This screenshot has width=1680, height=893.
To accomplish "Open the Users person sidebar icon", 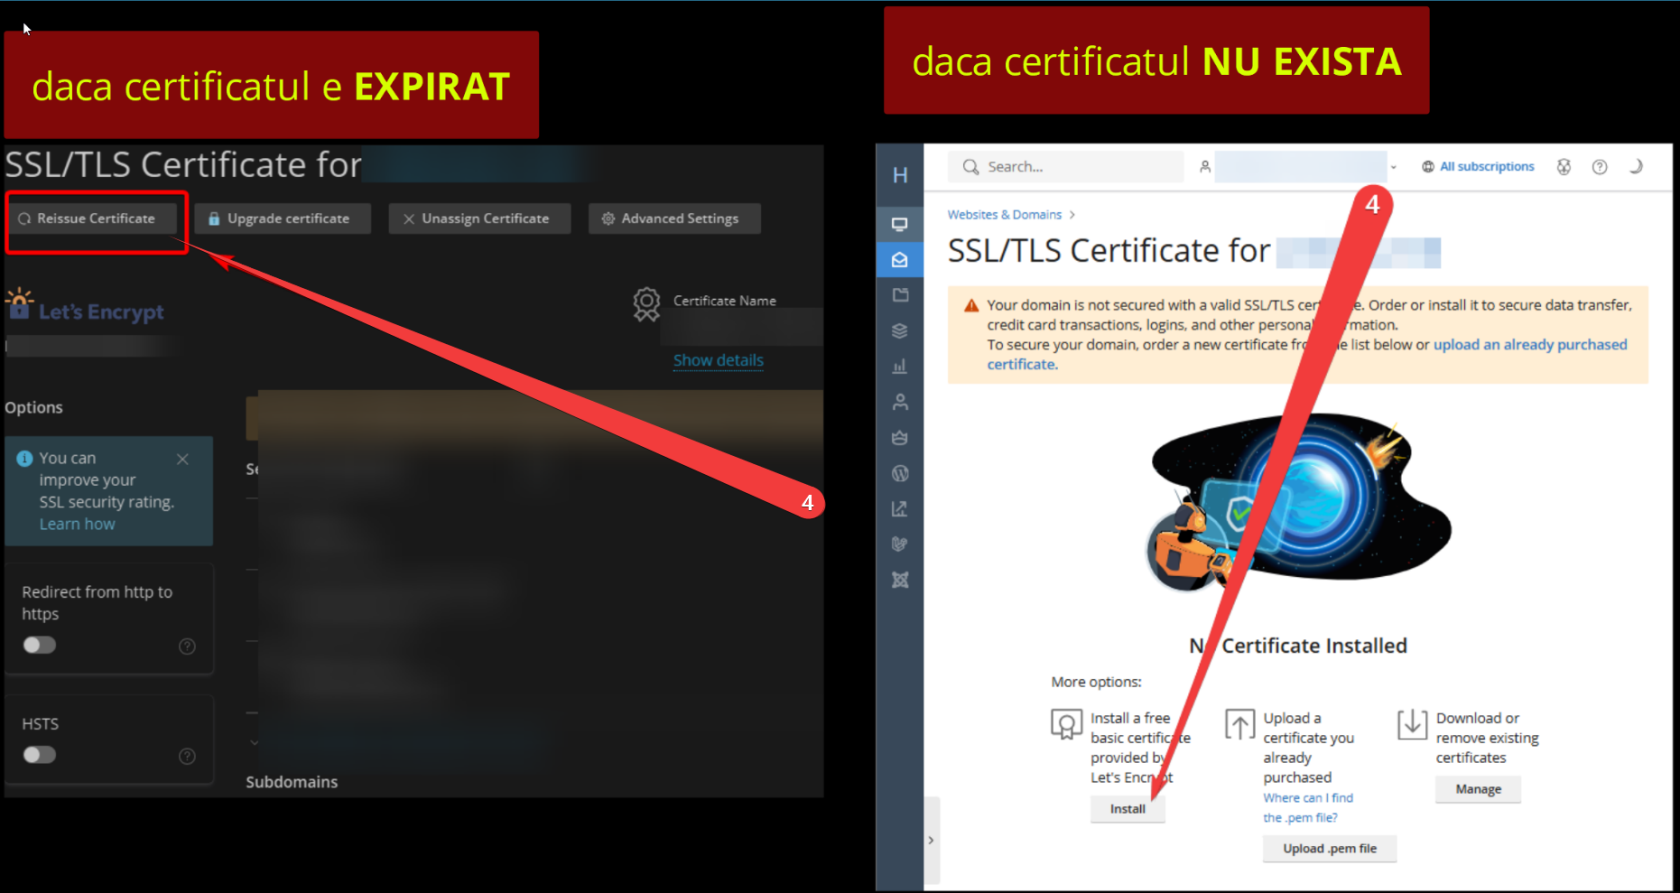I will 900,402.
